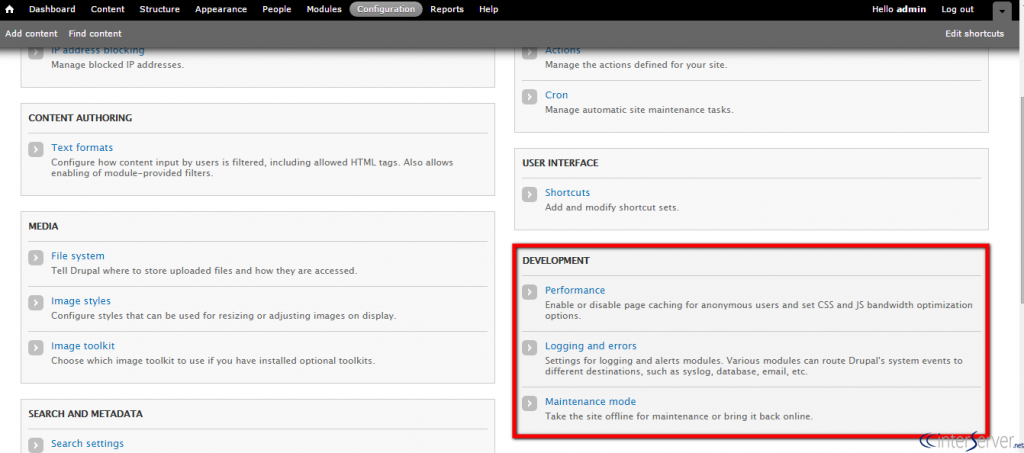The width and height of the screenshot is (1024, 453).
Task: Click Edit shortcuts link
Action: [x=974, y=33]
